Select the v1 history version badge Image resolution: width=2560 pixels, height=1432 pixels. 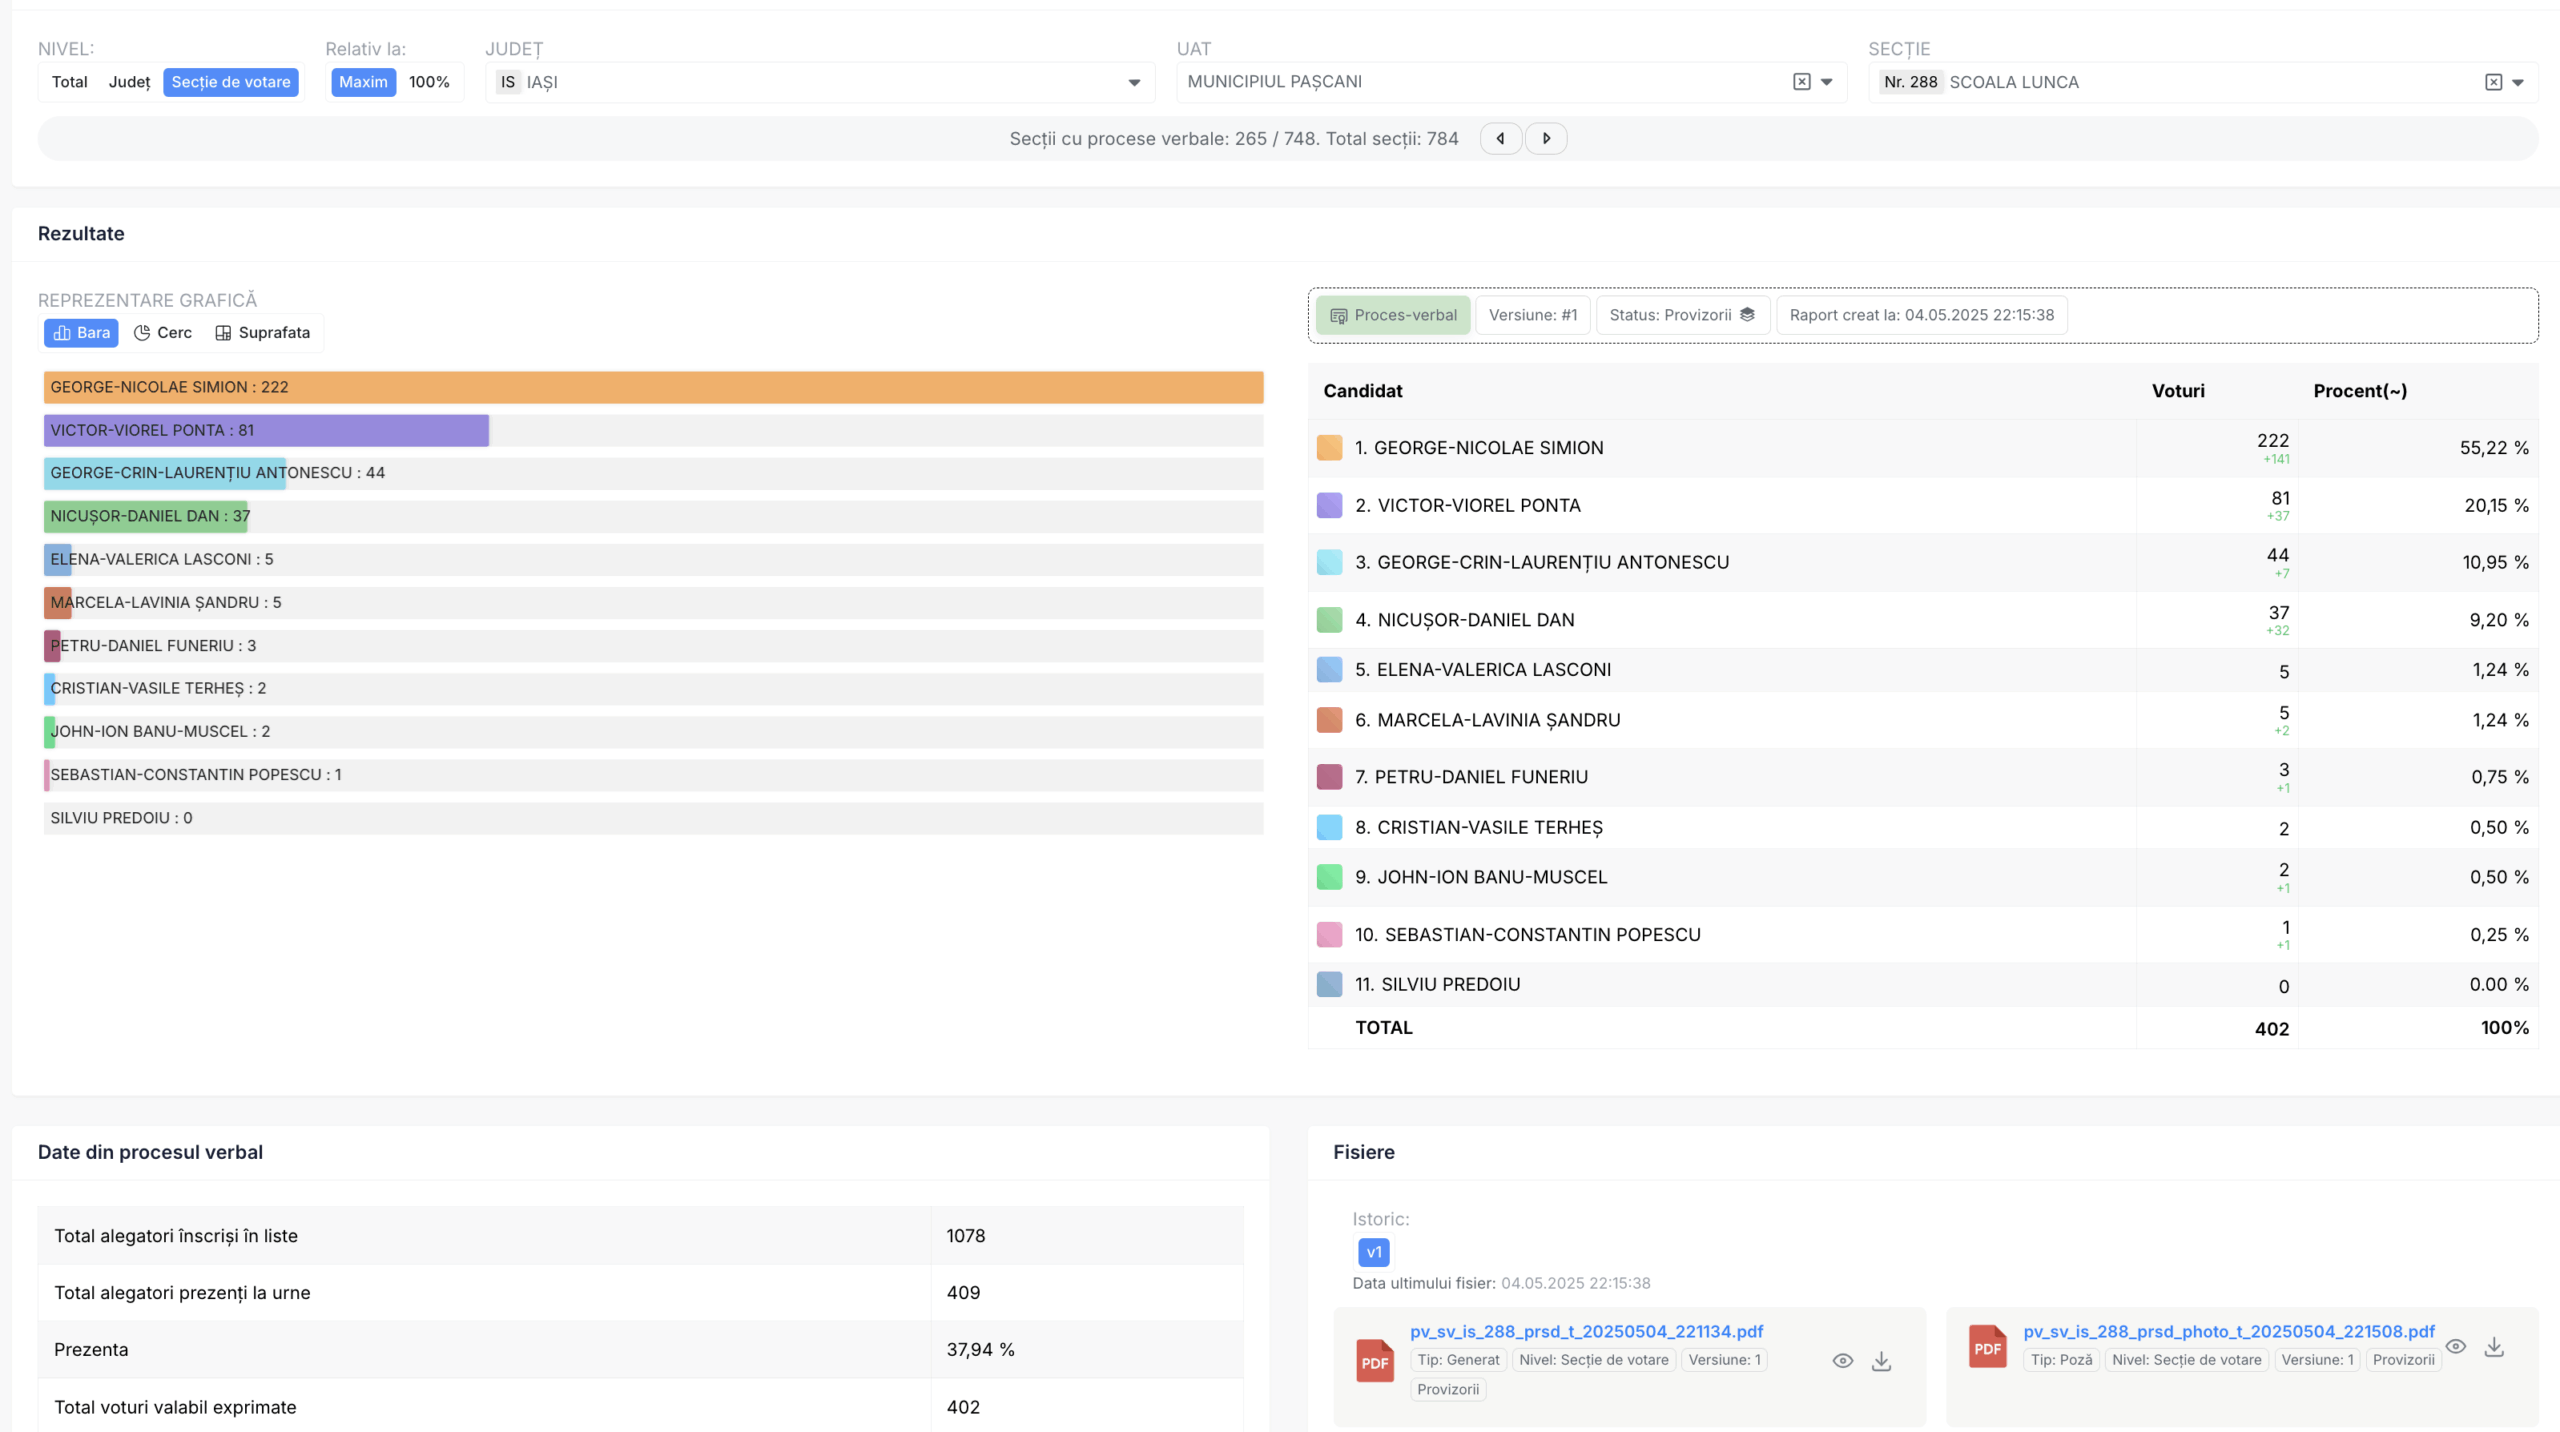(x=1373, y=1252)
